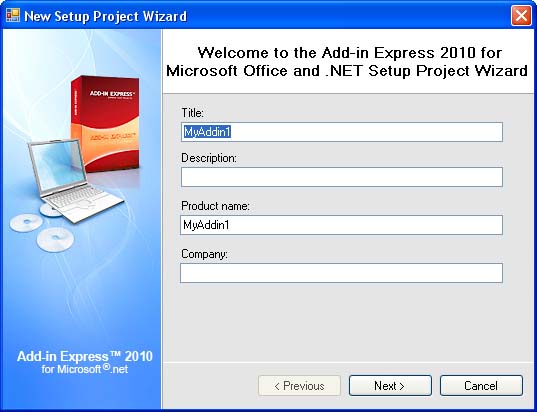Cancel the setup project wizard
Image resolution: width=537 pixels, height=412 pixels.
coord(481,386)
